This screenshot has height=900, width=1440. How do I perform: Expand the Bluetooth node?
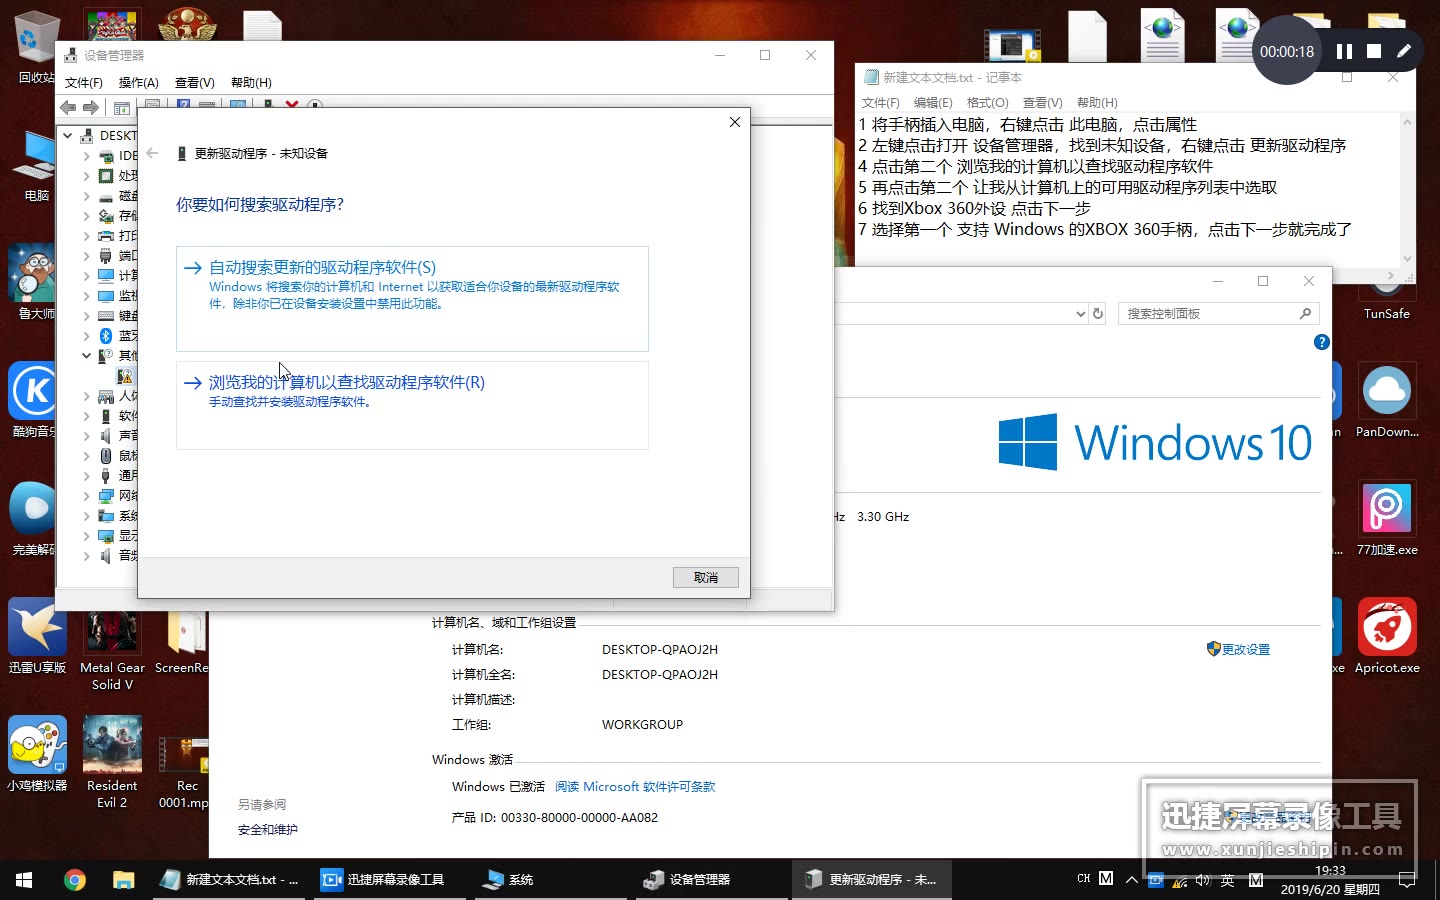tap(86, 336)
